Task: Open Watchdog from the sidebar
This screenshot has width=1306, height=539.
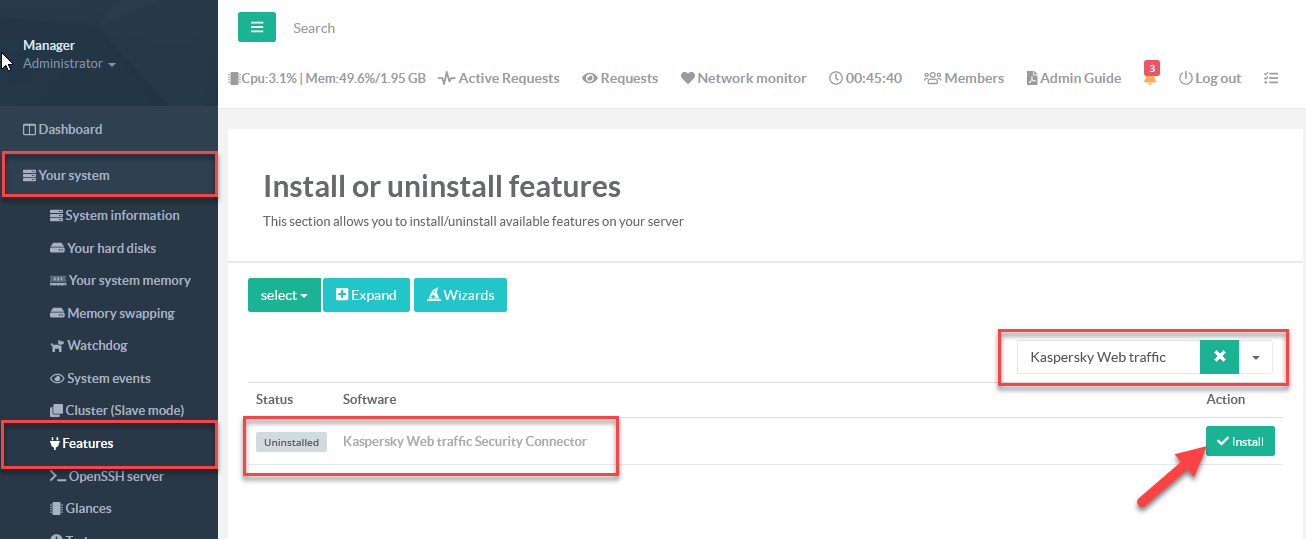Action: pos(97,345)
